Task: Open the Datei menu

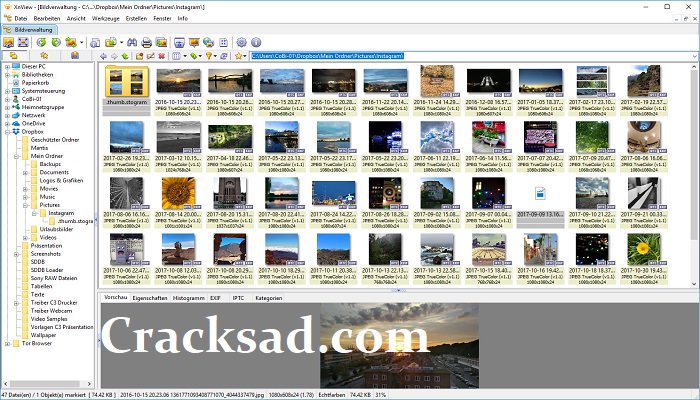Action: 21,18
